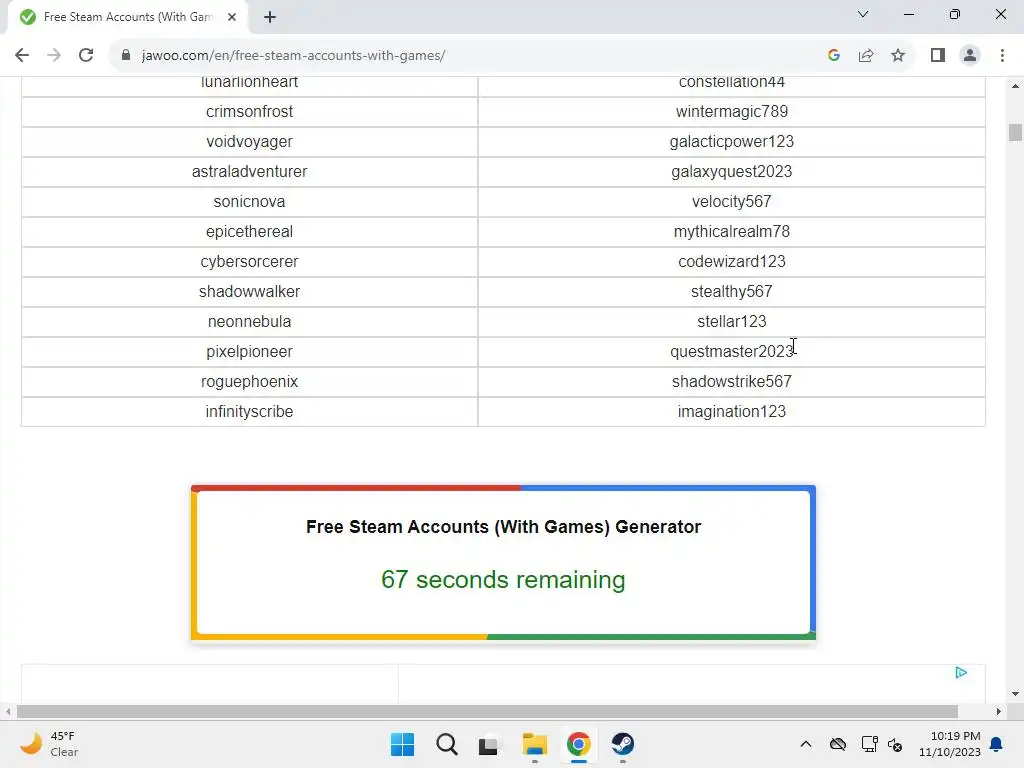This screenshot has height=768, width=1024.
Task: Click the password velocity567
Action: pyautogui.click(x=731, y=202)
